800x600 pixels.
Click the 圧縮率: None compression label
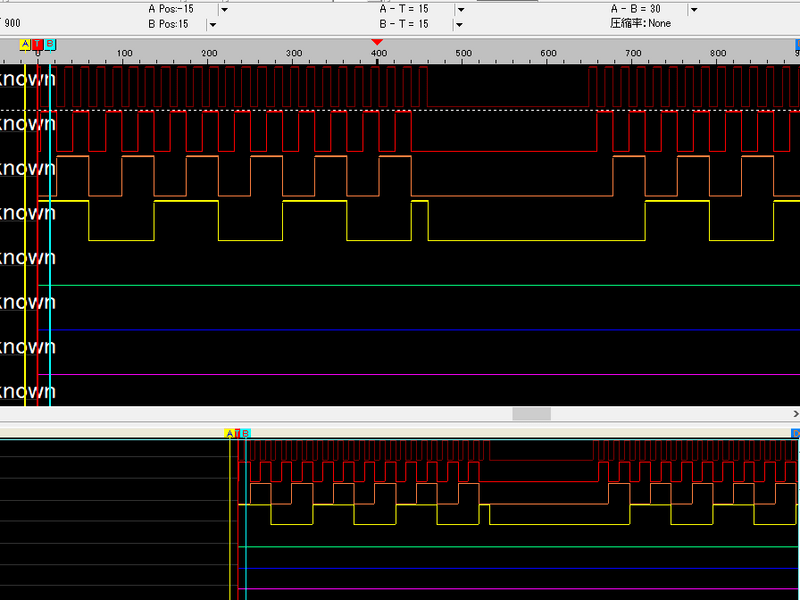tap(640, 23)
